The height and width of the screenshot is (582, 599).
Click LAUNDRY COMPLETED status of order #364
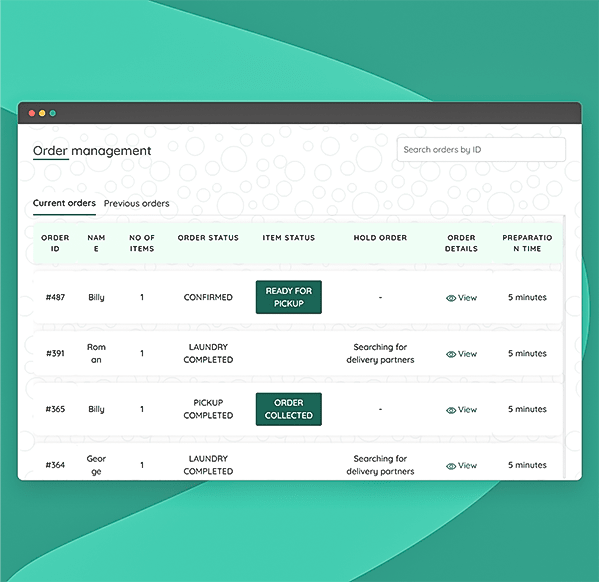(x=208, y=465)
